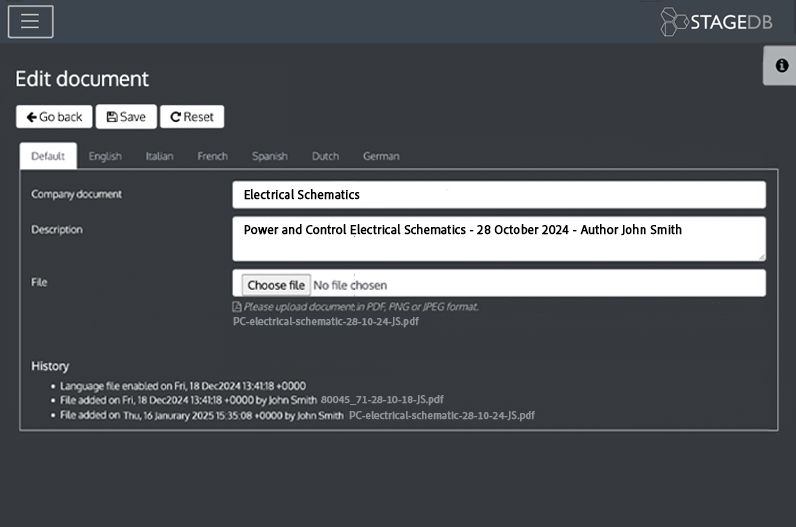
Task: Open PC-electrical-schematic PDF in history list
Action: pos(442,414)
